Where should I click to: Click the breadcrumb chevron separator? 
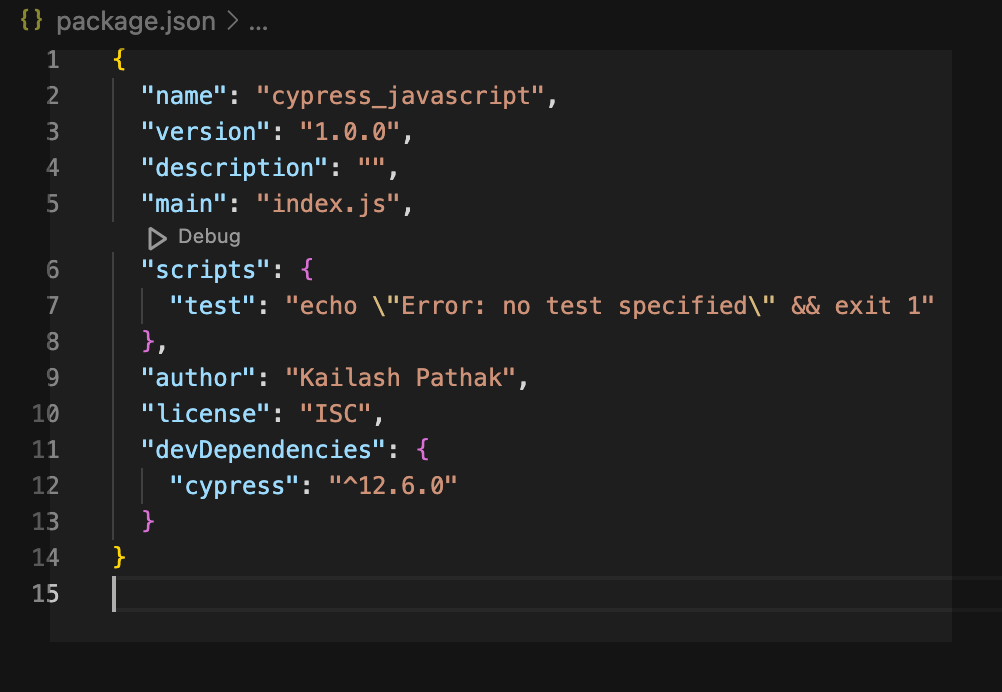coord(231,22)
